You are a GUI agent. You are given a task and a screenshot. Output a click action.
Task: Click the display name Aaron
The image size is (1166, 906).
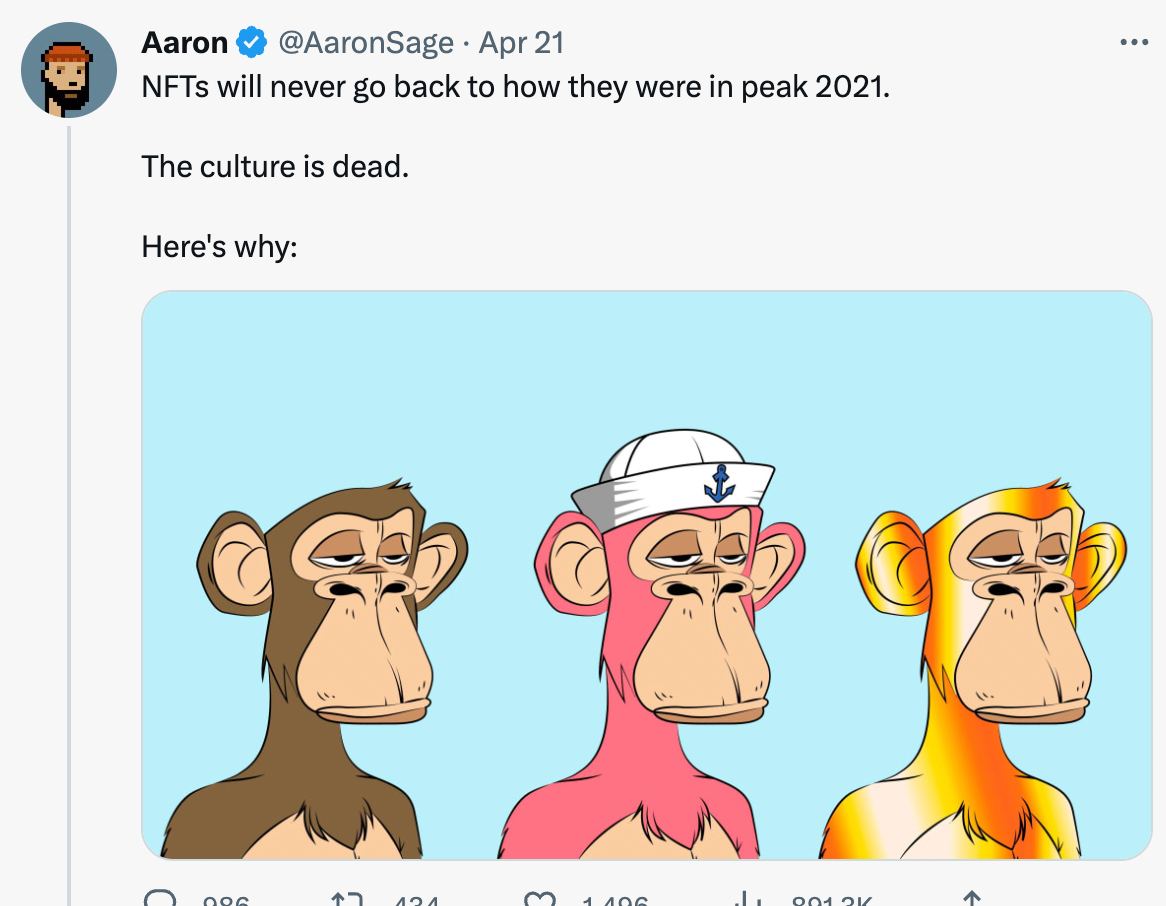coord(184,42)
